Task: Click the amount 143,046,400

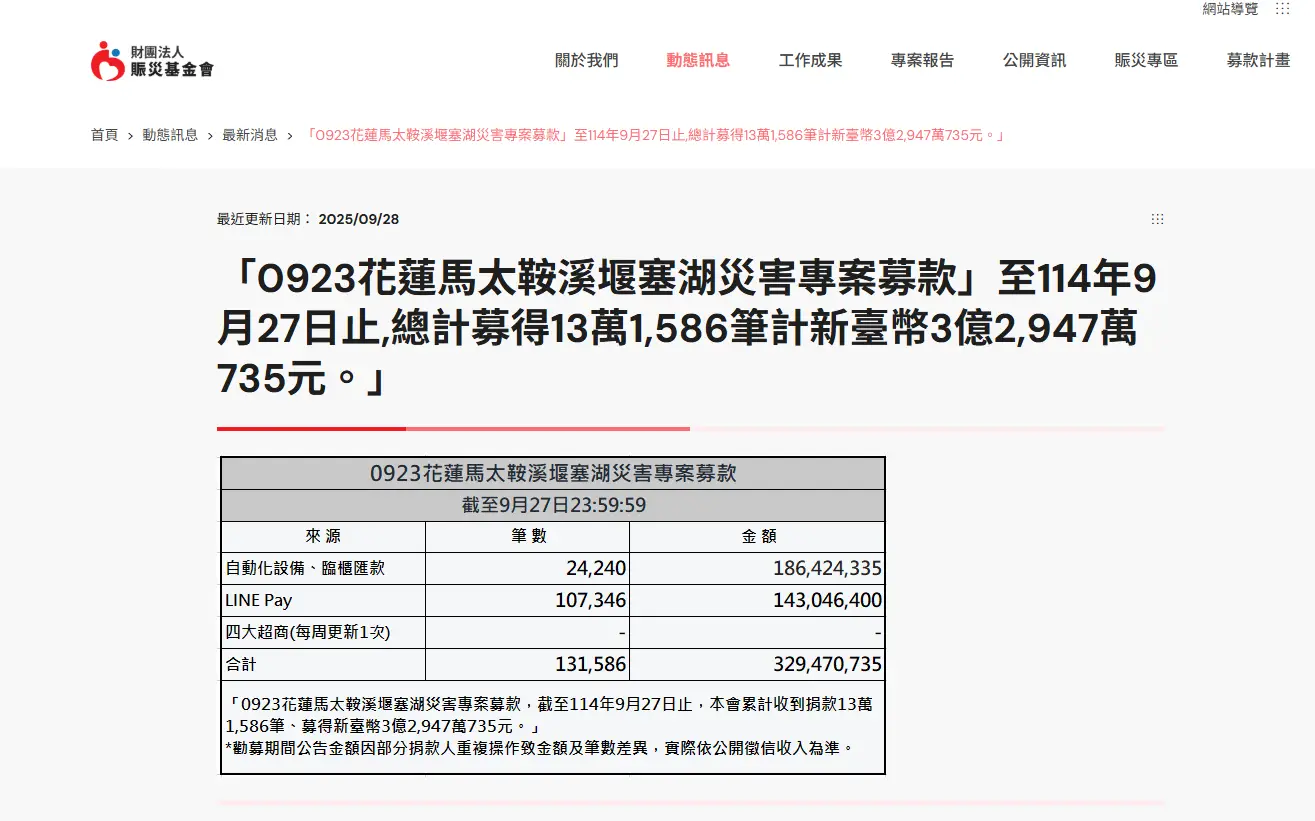Action: [x=827, y=601]
